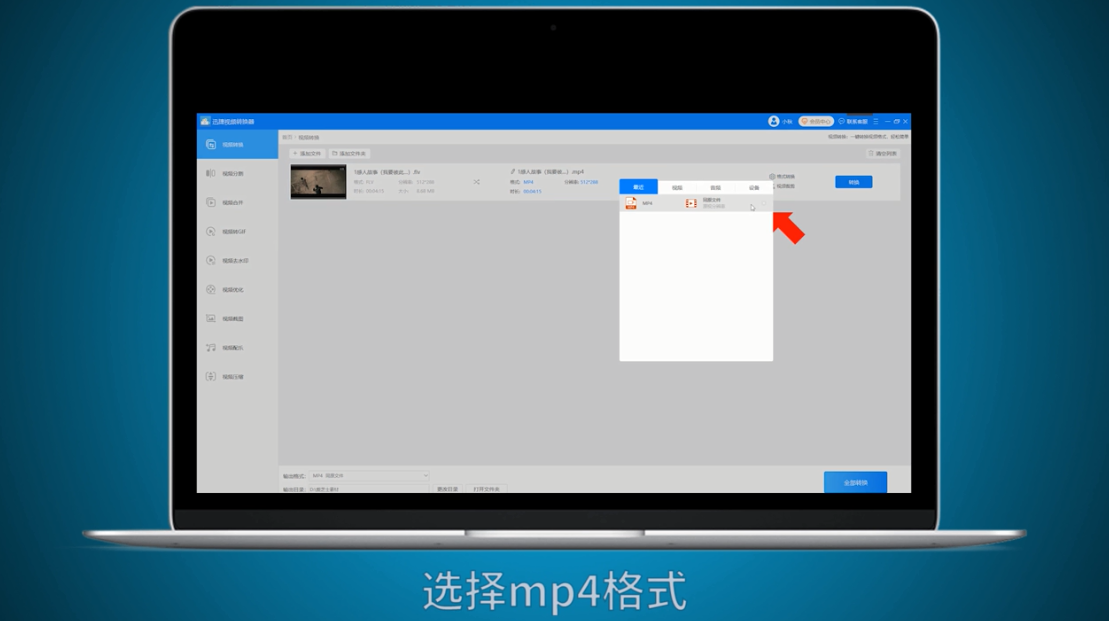
Task: Click the blue 转换 button for the file
Action: pos(854,182)
